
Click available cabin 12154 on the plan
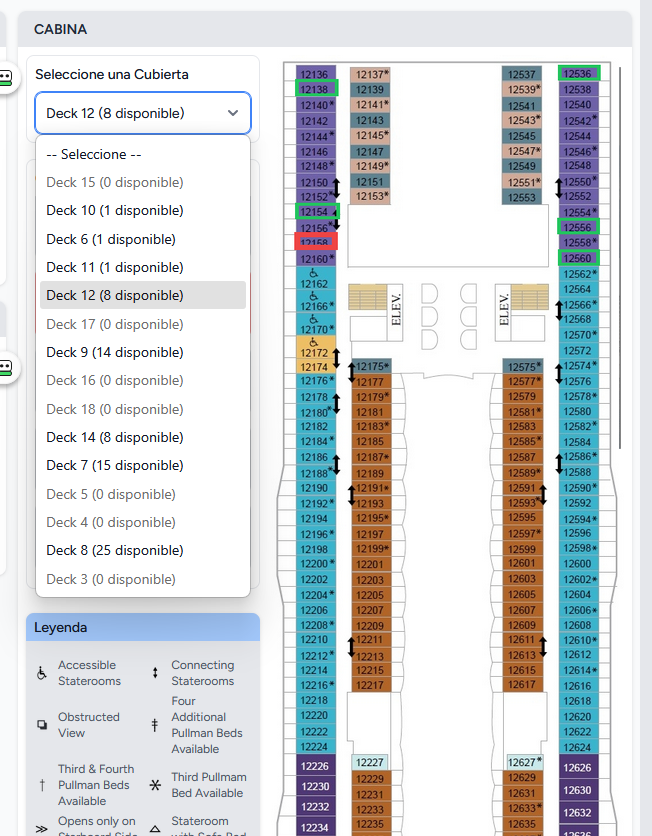tap(316, 212)
